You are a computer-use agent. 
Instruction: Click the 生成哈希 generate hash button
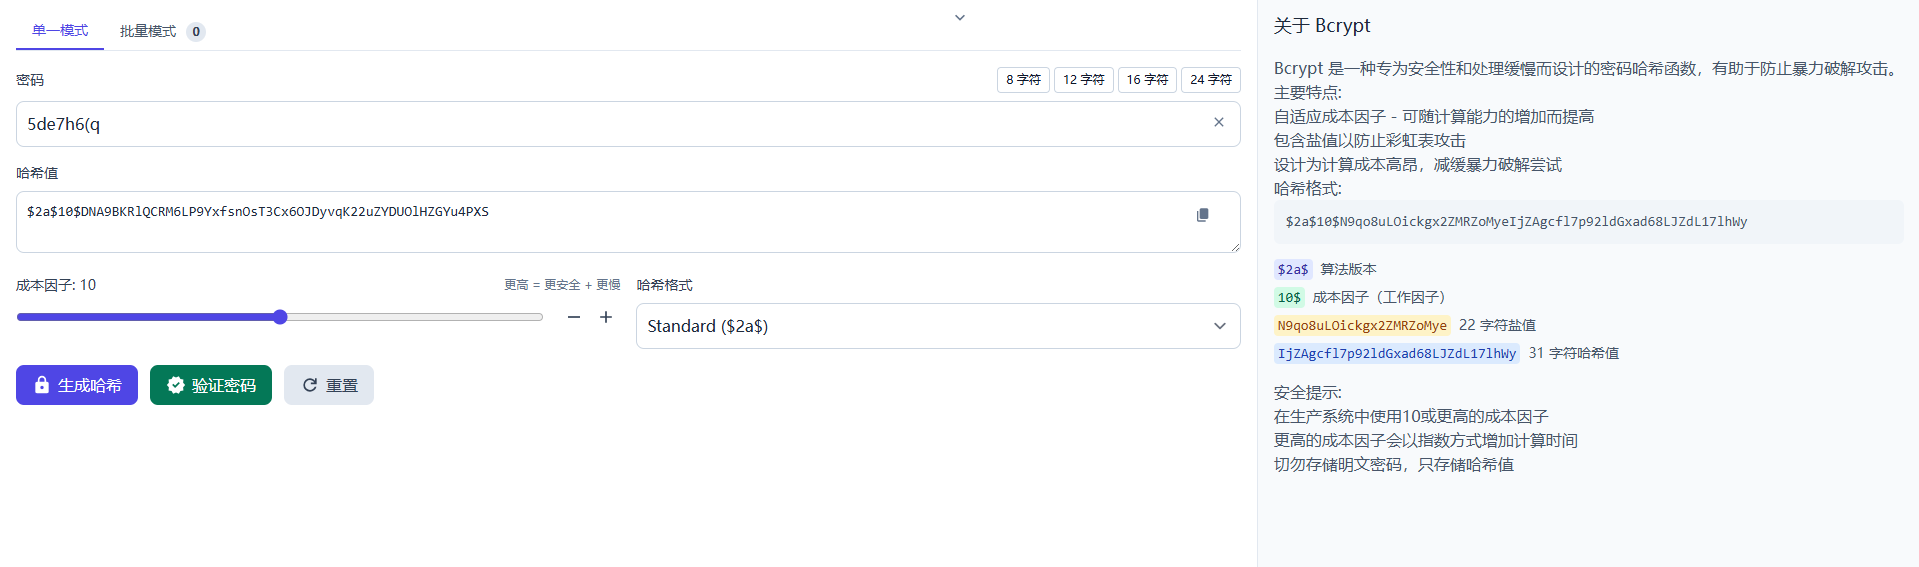[x=77, y=385]
